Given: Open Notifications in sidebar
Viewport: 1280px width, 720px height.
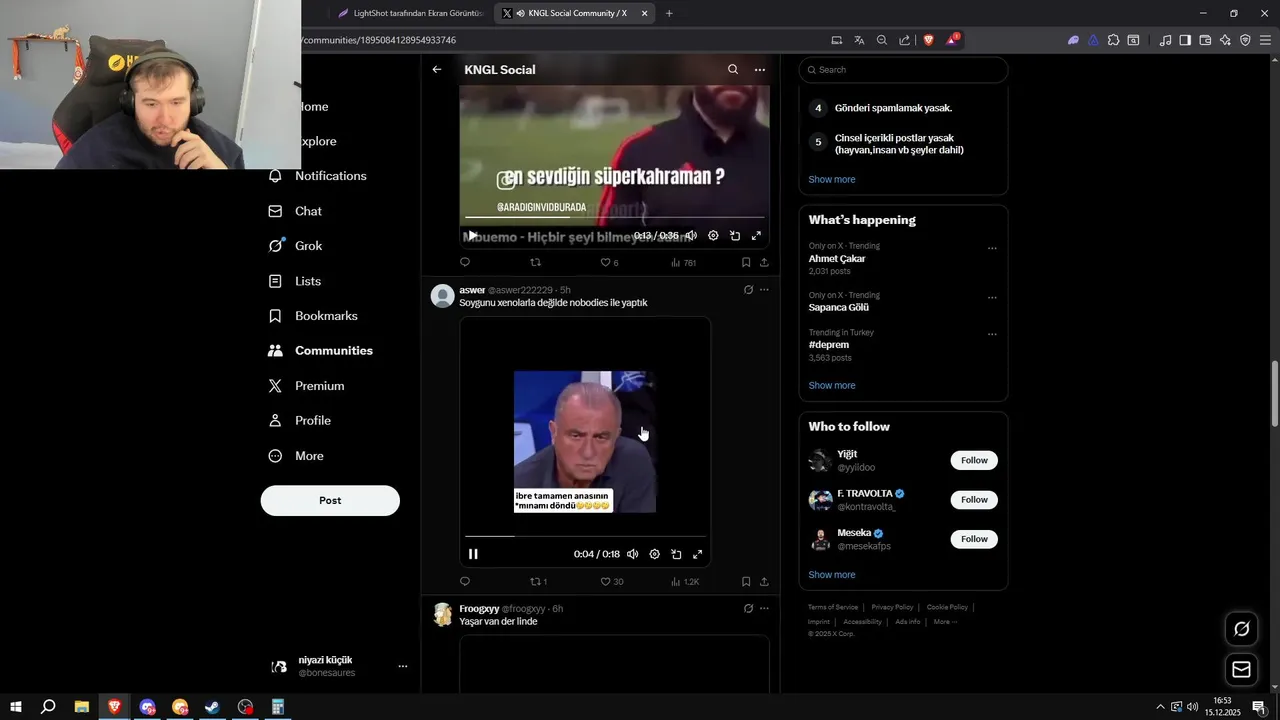Looking at the screenshot, I should (x=318, y=176).
